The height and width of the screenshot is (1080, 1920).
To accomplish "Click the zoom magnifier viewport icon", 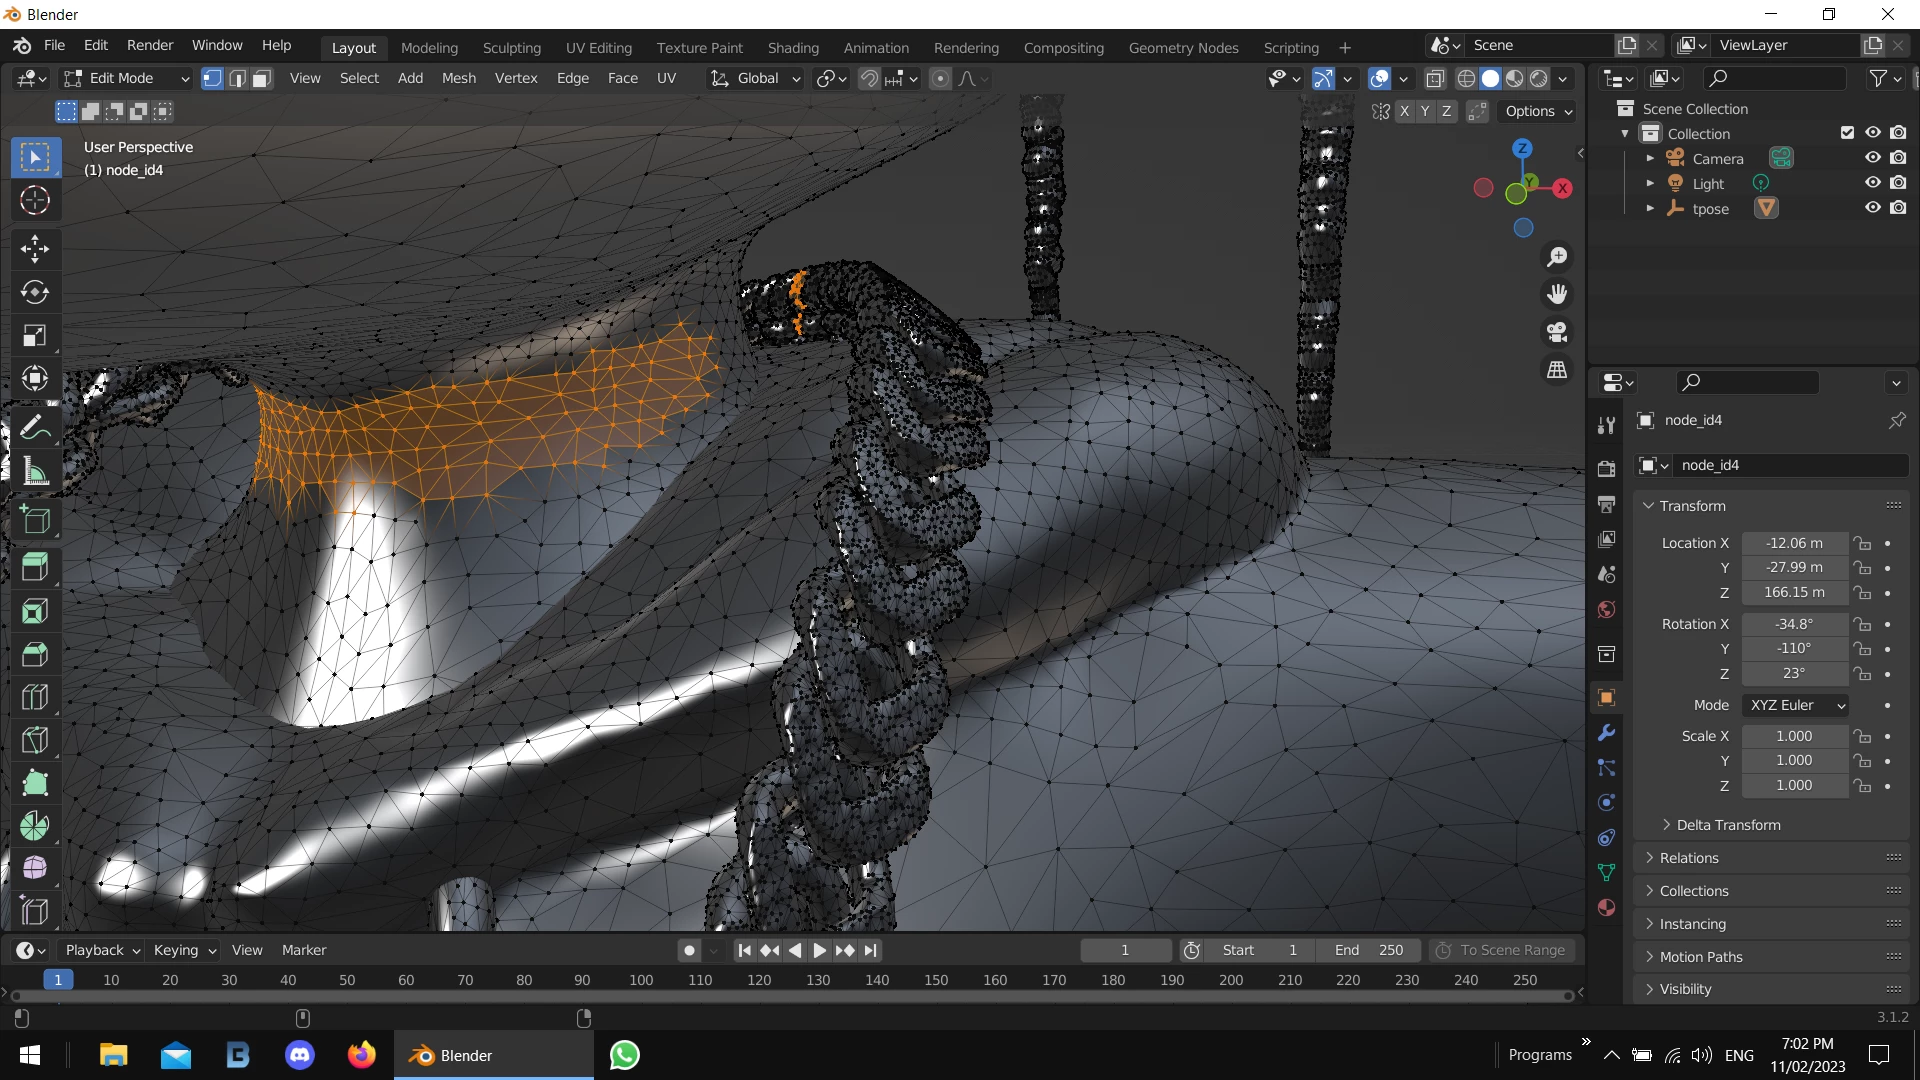I will pos(1557,257).
